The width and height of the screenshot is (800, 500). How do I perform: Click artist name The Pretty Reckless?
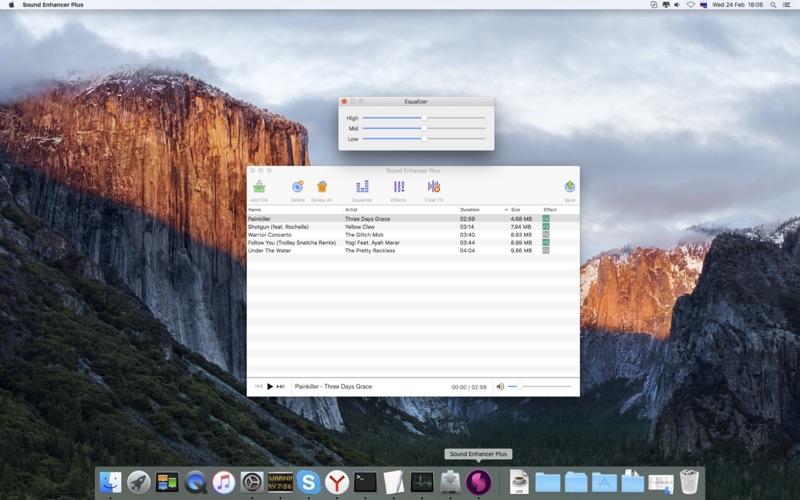point(370,251)
